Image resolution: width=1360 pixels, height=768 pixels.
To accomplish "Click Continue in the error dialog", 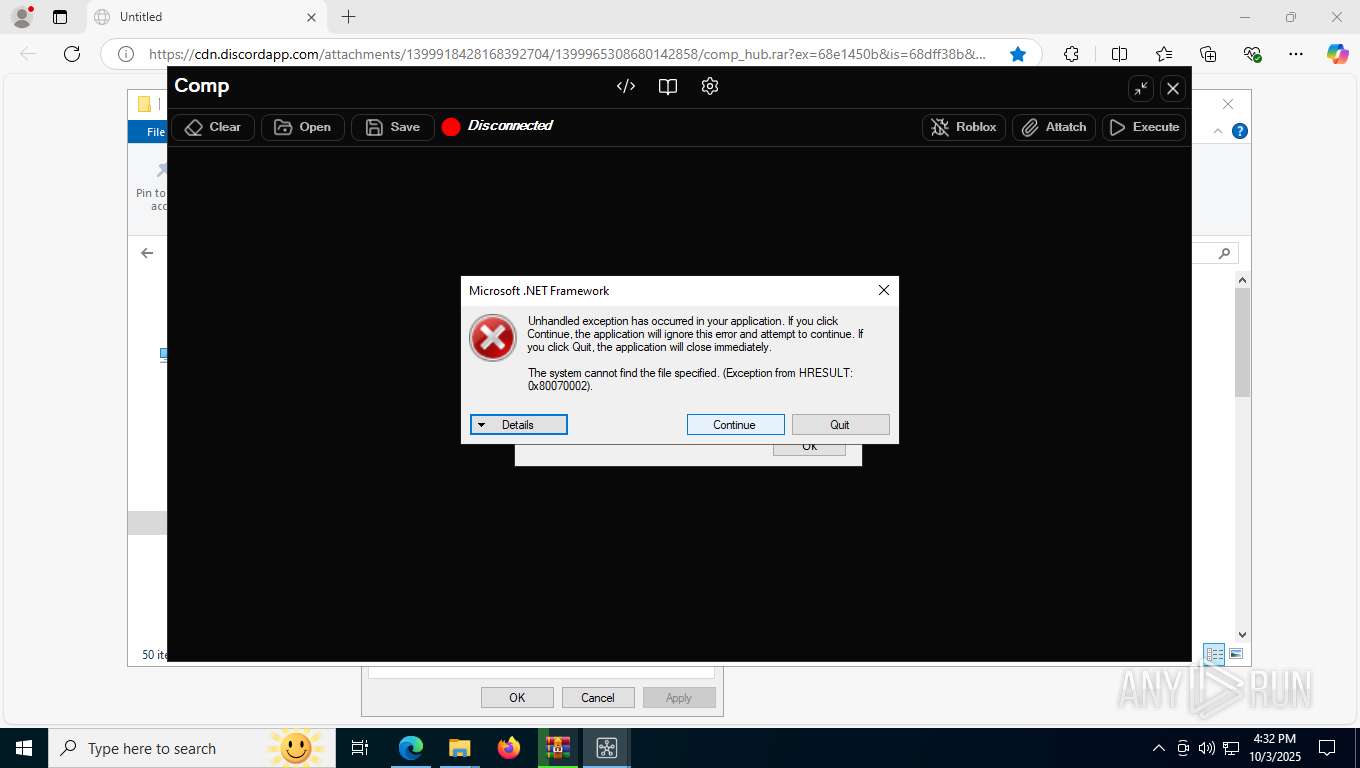I will pos(735,425).
